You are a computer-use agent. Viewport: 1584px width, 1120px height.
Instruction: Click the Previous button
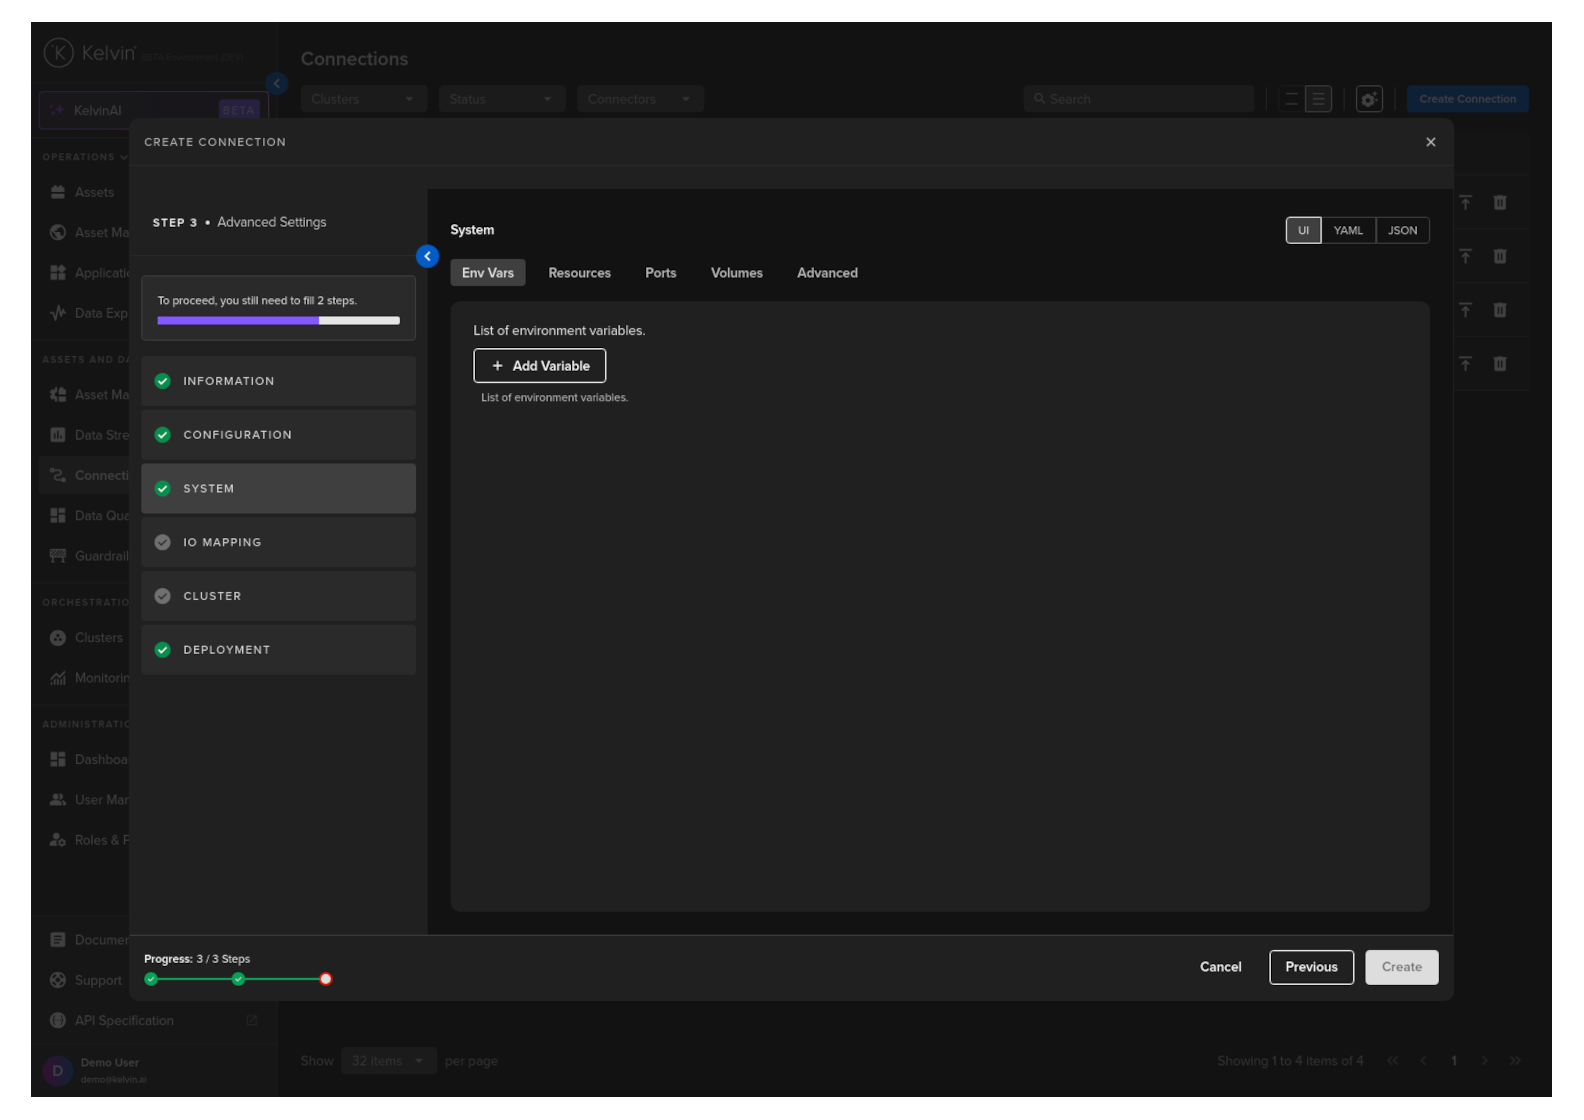pos(1310,967)
